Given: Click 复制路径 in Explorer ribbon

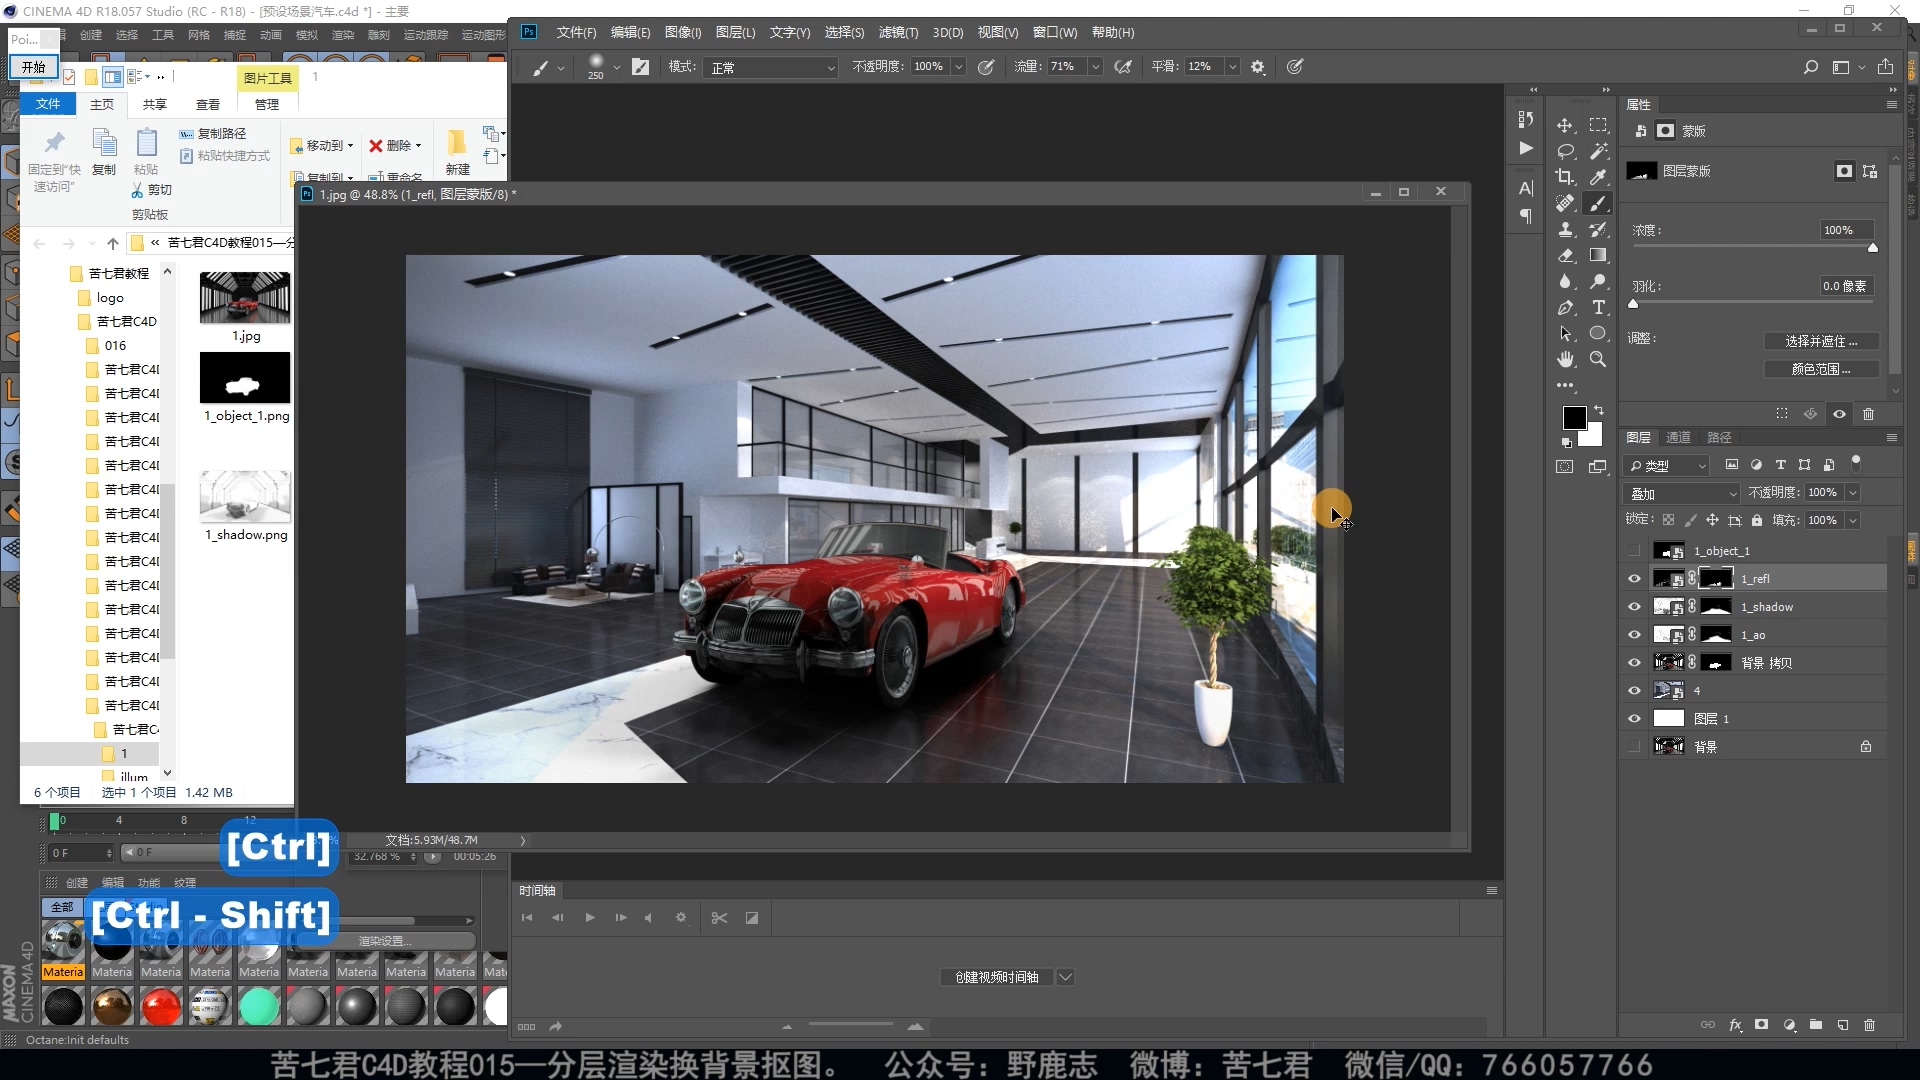Looking at the screenshot, I should (213, 134).
